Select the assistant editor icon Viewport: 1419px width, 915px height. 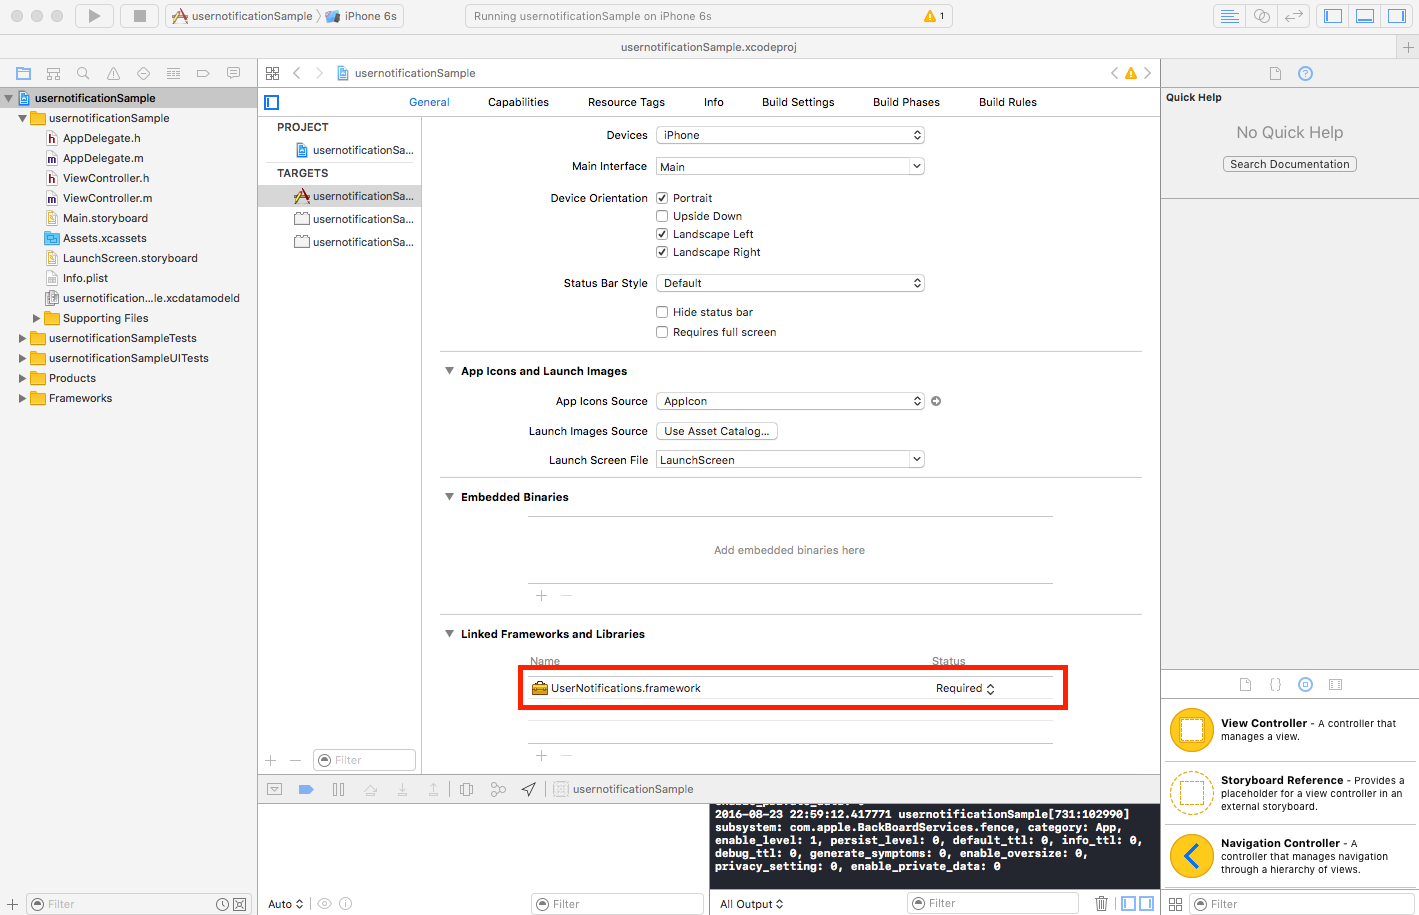1262,16
